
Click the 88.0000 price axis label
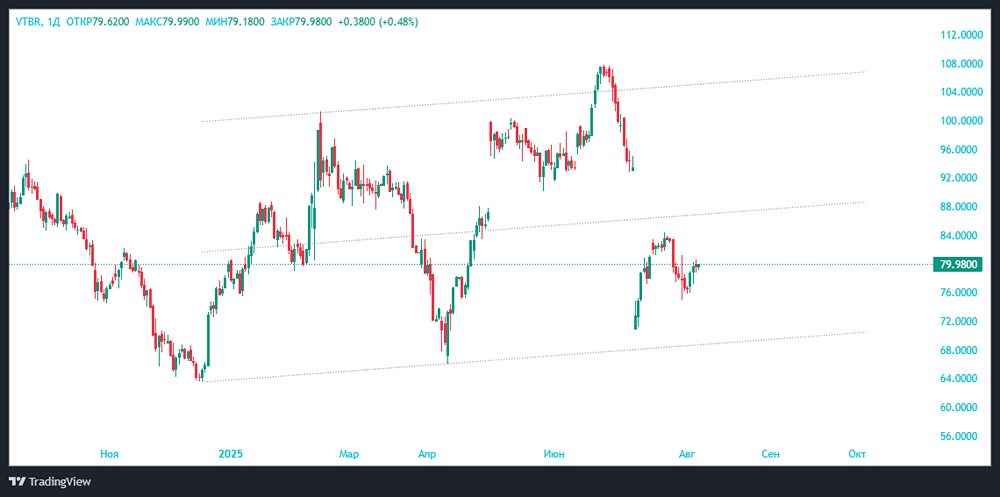958,207
